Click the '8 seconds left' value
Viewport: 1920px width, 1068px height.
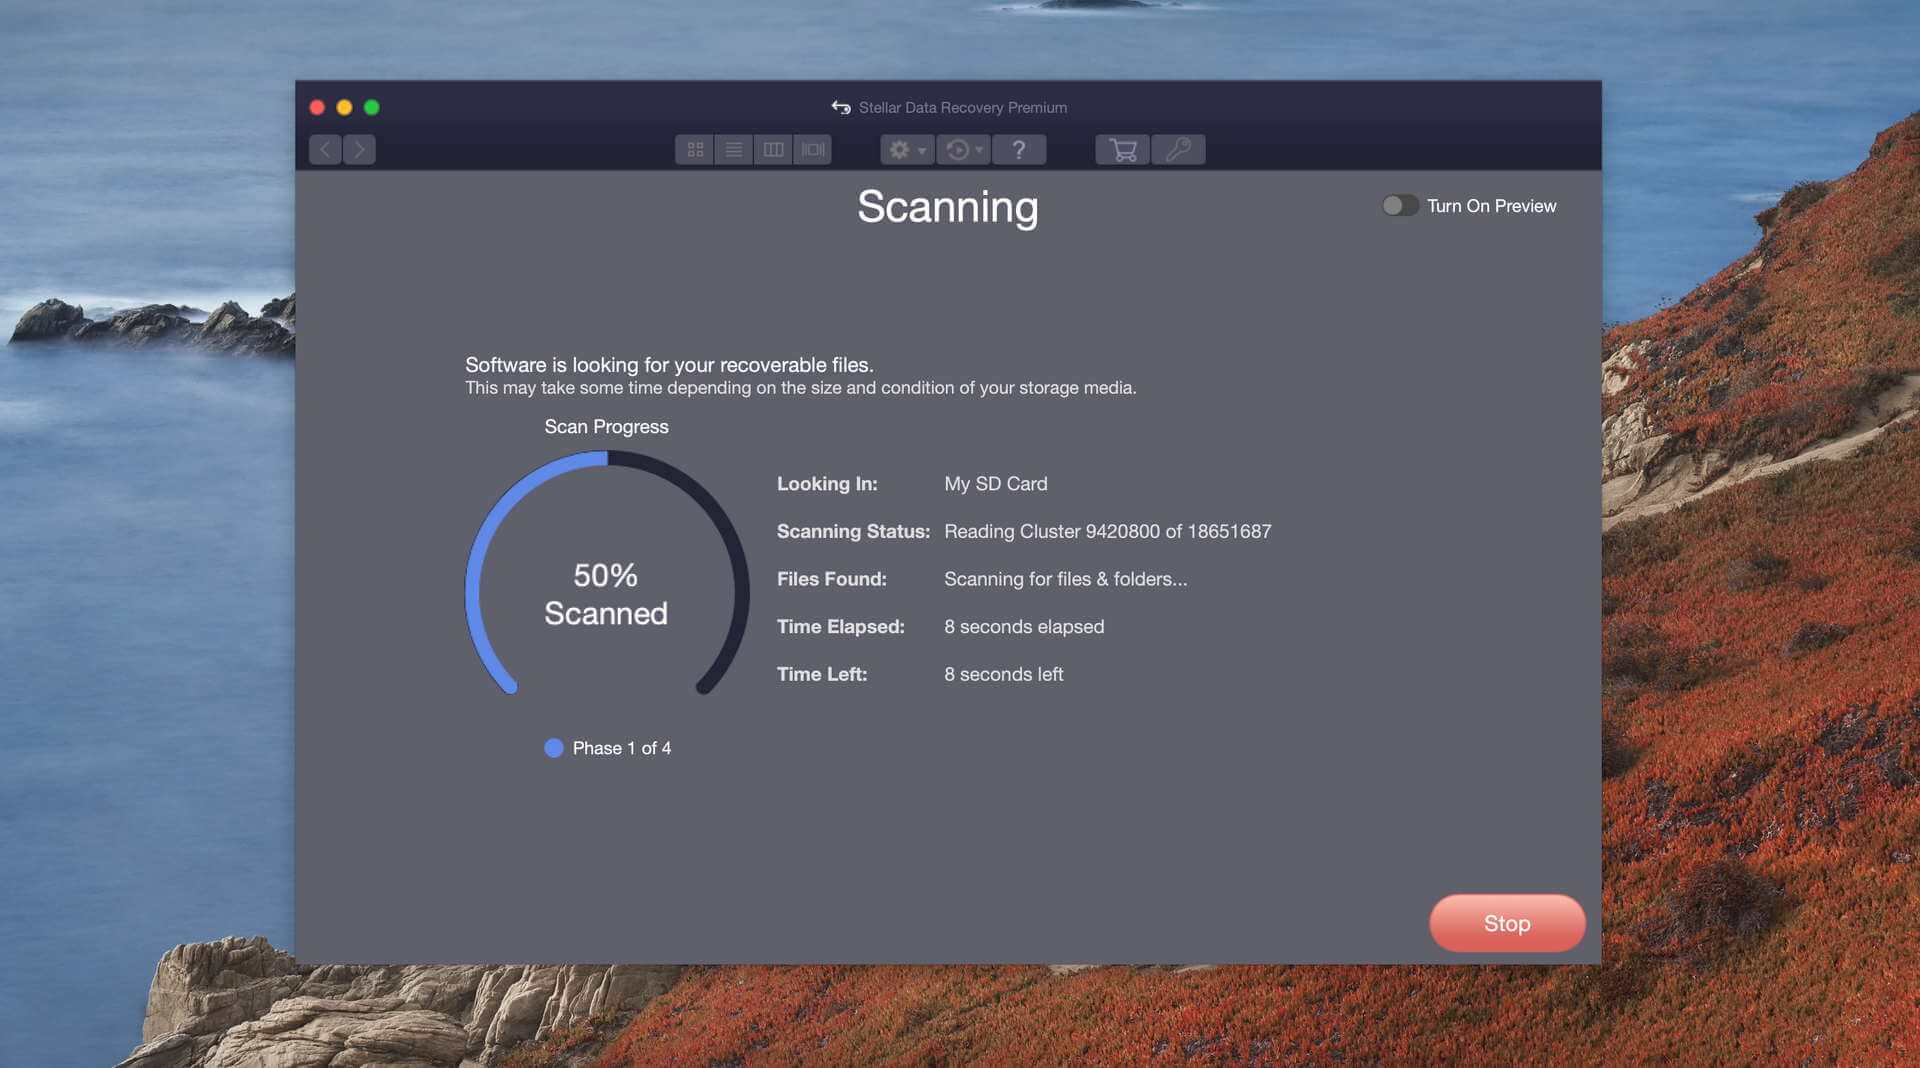1004,675
